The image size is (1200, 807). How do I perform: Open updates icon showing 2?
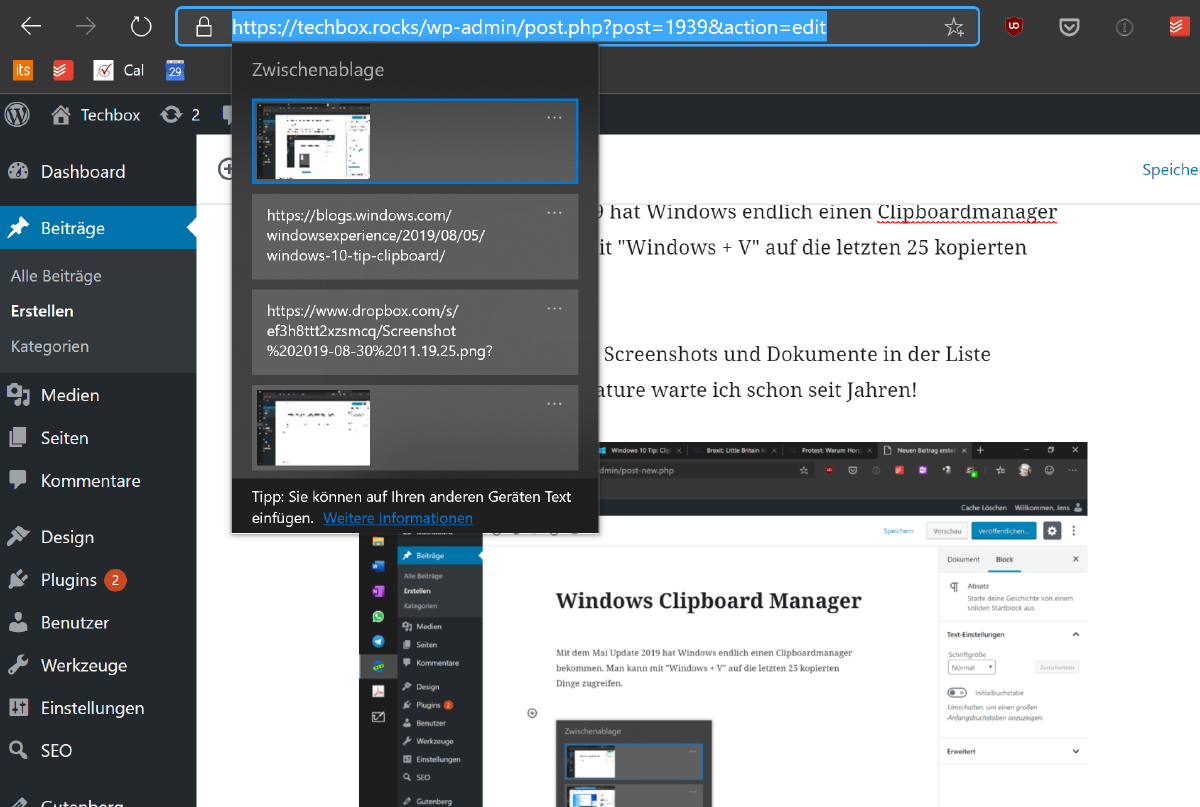(x=180, y=115)
